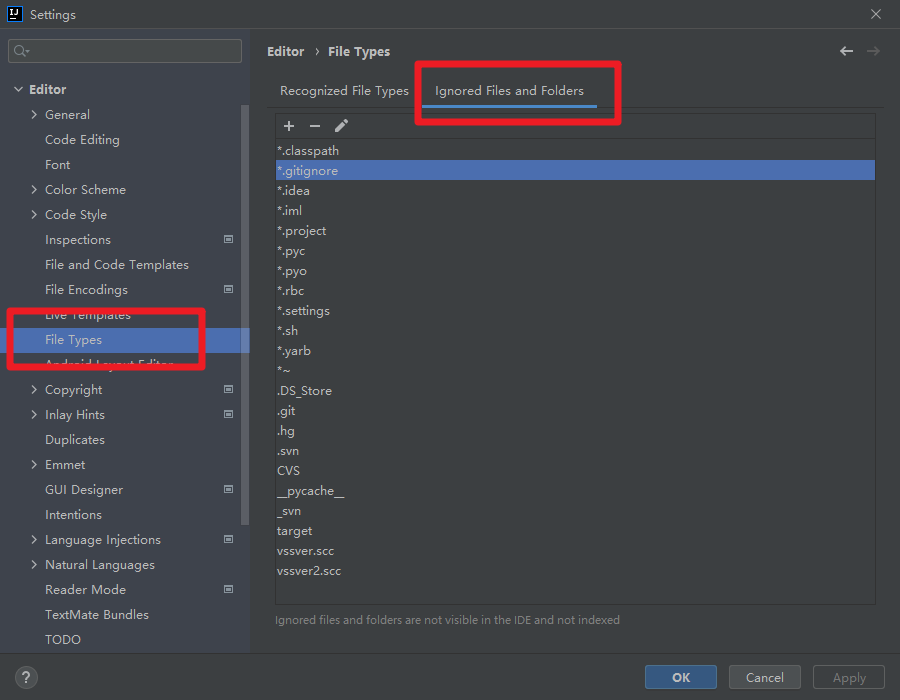Image resolution: width=900 pixels, height=700 pixels.
Task: Click the project marker beside File Encodings
Action: 228,289
